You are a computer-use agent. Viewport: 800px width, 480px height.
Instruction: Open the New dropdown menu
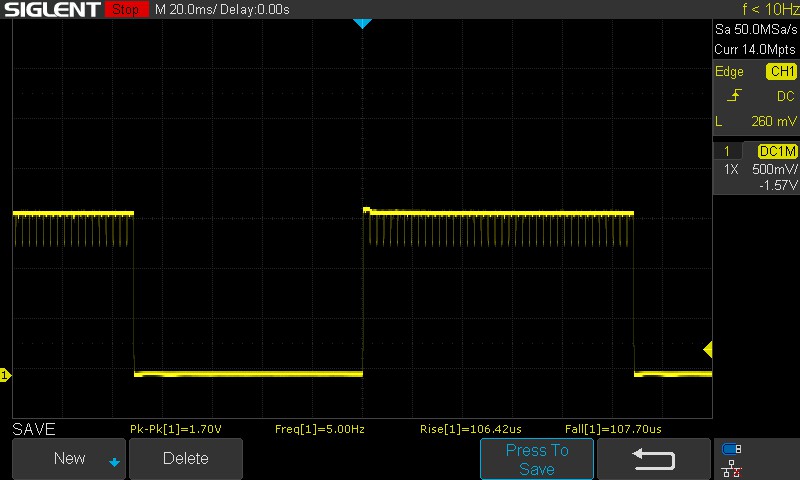[69, 459]
